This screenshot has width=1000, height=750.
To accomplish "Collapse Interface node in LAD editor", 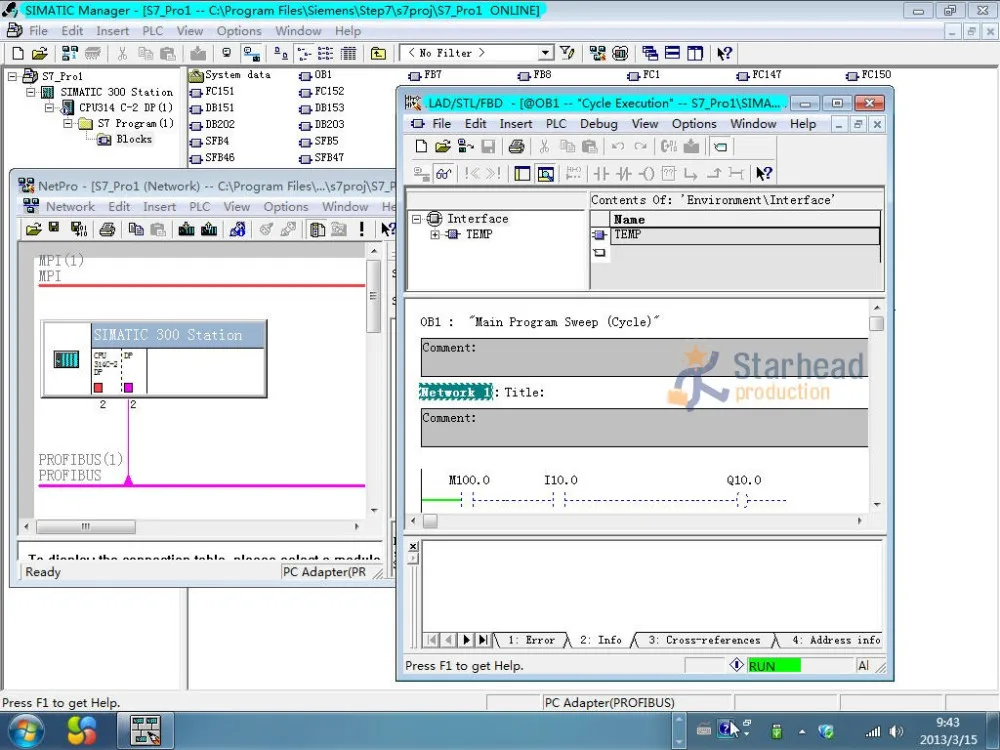I will coord(416,219).
